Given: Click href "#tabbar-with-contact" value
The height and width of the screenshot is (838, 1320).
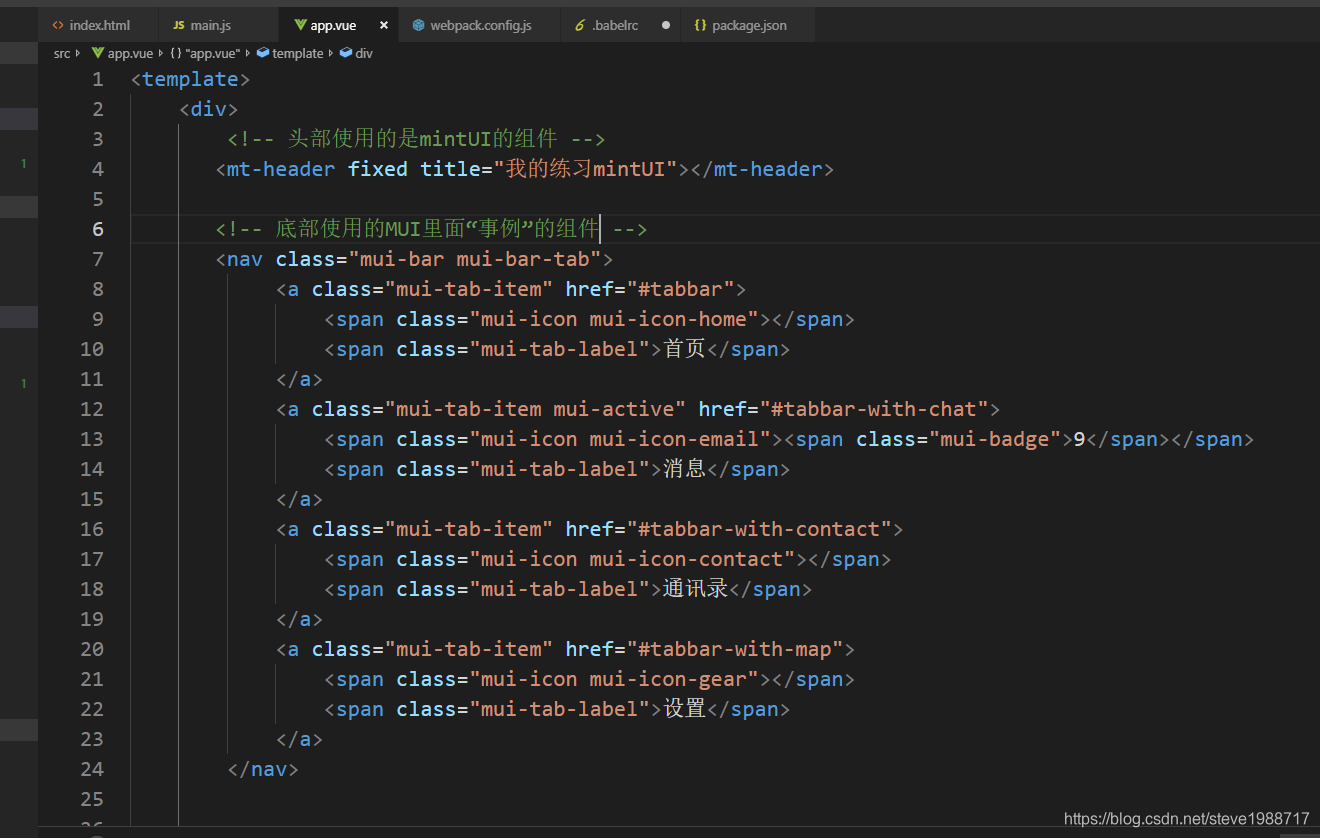Looking at the screenshot, I should (x=759, y=529).
